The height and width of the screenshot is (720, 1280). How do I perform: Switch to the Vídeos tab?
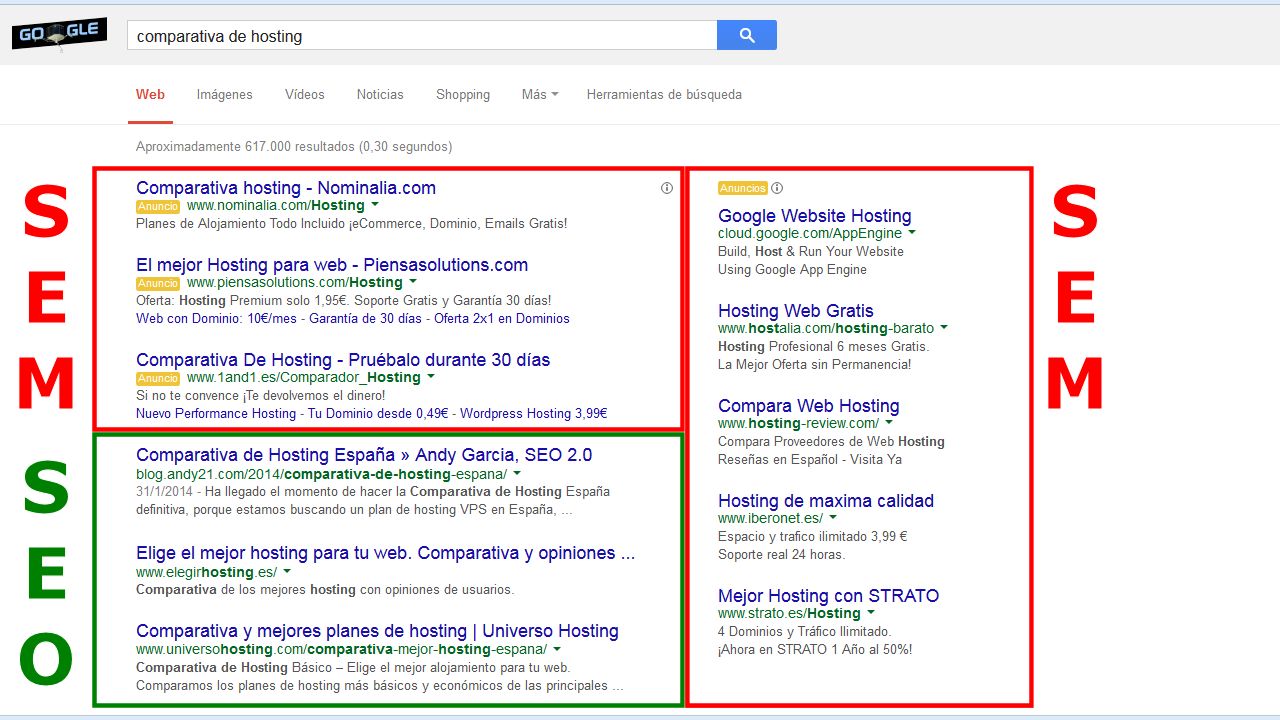(305, 94)
